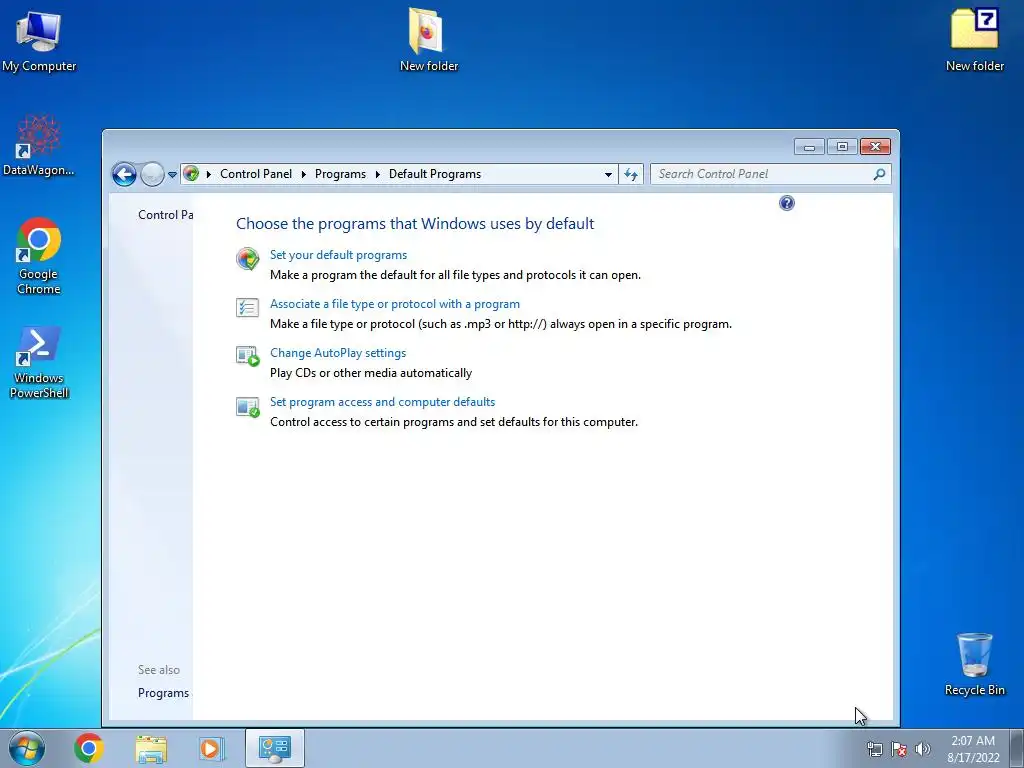Select the Recycle Bin icon
The image size is (1024, 768).
[x=974, y=664]
